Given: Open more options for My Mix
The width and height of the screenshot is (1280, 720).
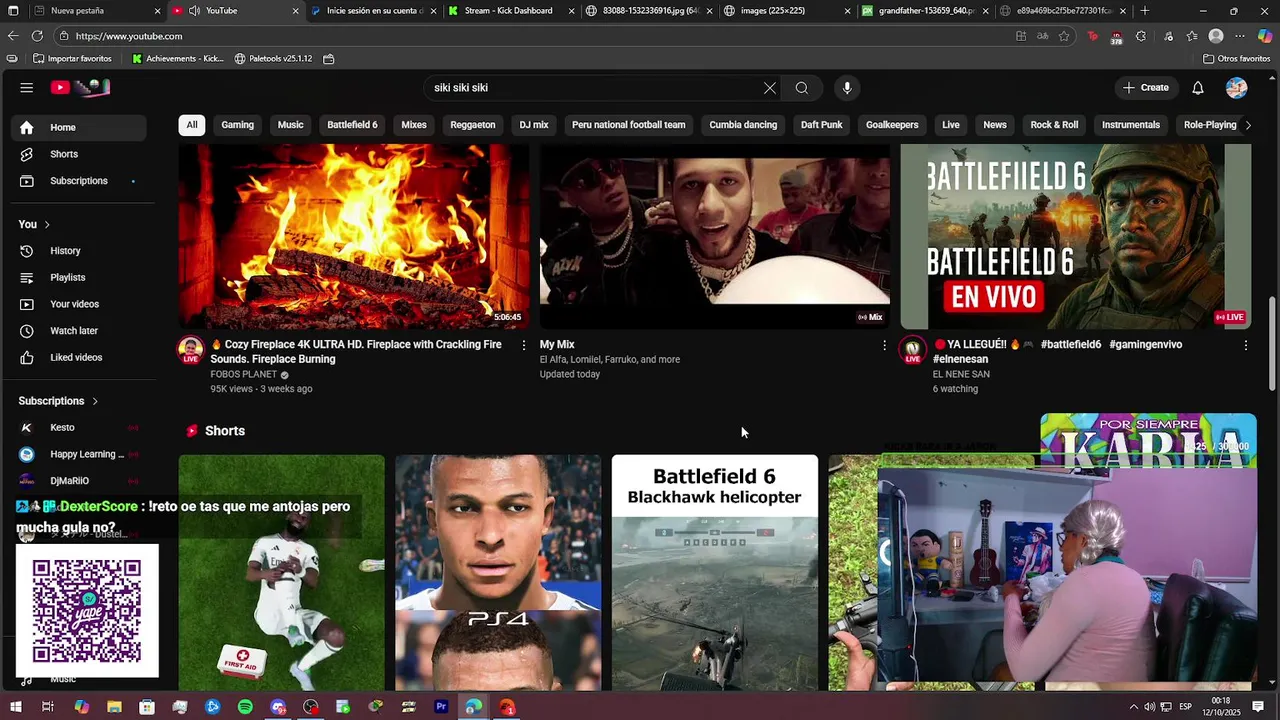Looking at the screenshot, I should 884,345.
